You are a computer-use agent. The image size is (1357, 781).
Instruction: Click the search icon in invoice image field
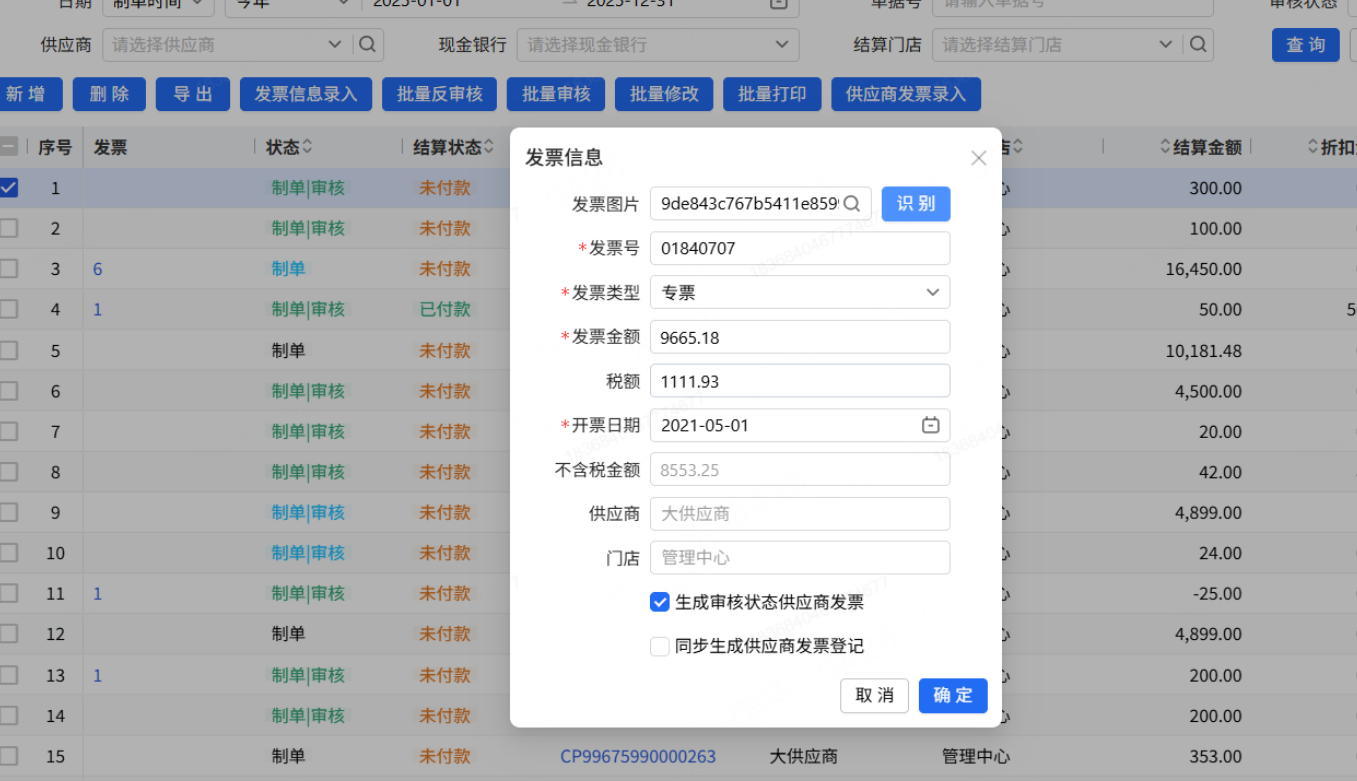point(852,204)
